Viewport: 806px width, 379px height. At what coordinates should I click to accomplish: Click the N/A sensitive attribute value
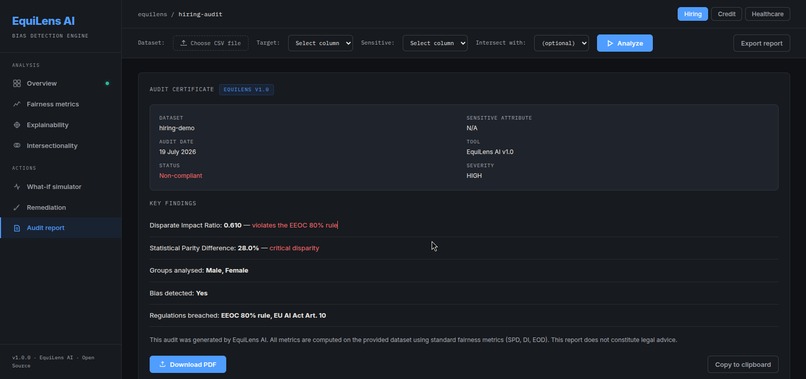[472, 128]
